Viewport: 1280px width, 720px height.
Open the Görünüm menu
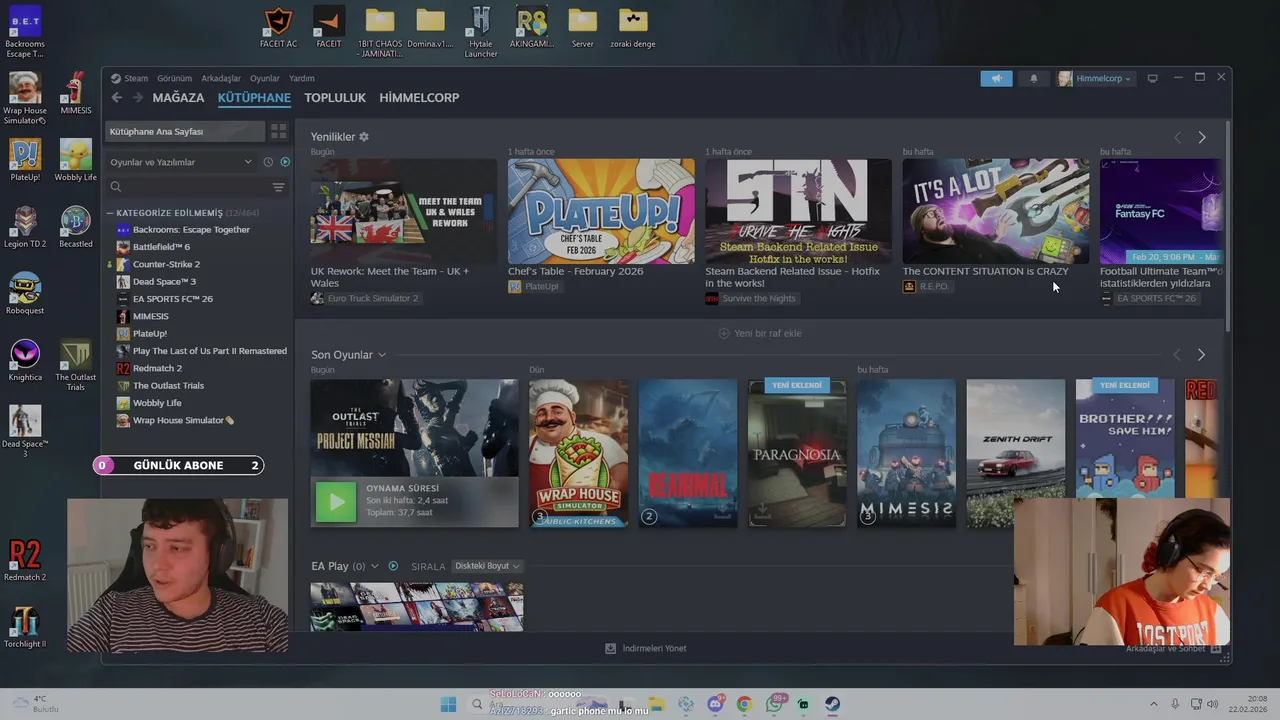click(174, 78)
